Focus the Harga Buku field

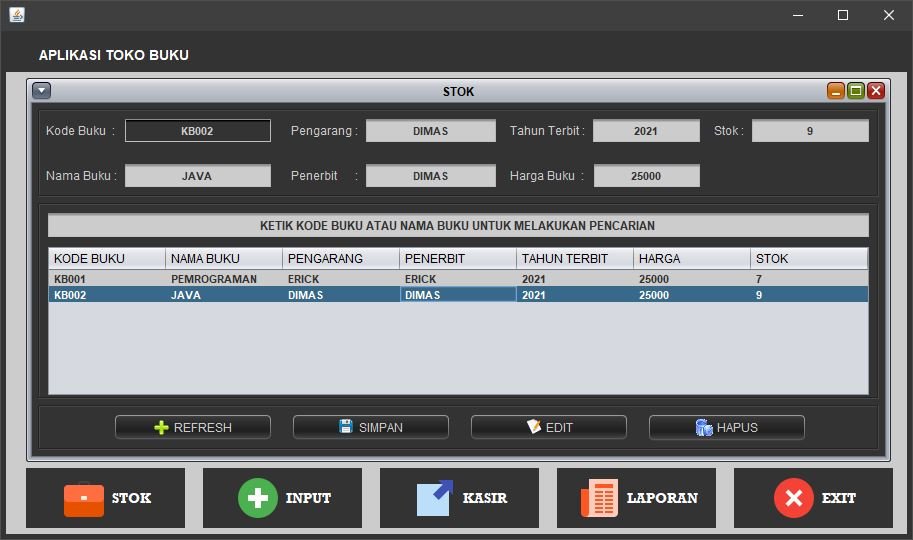(x=646, y=176)
